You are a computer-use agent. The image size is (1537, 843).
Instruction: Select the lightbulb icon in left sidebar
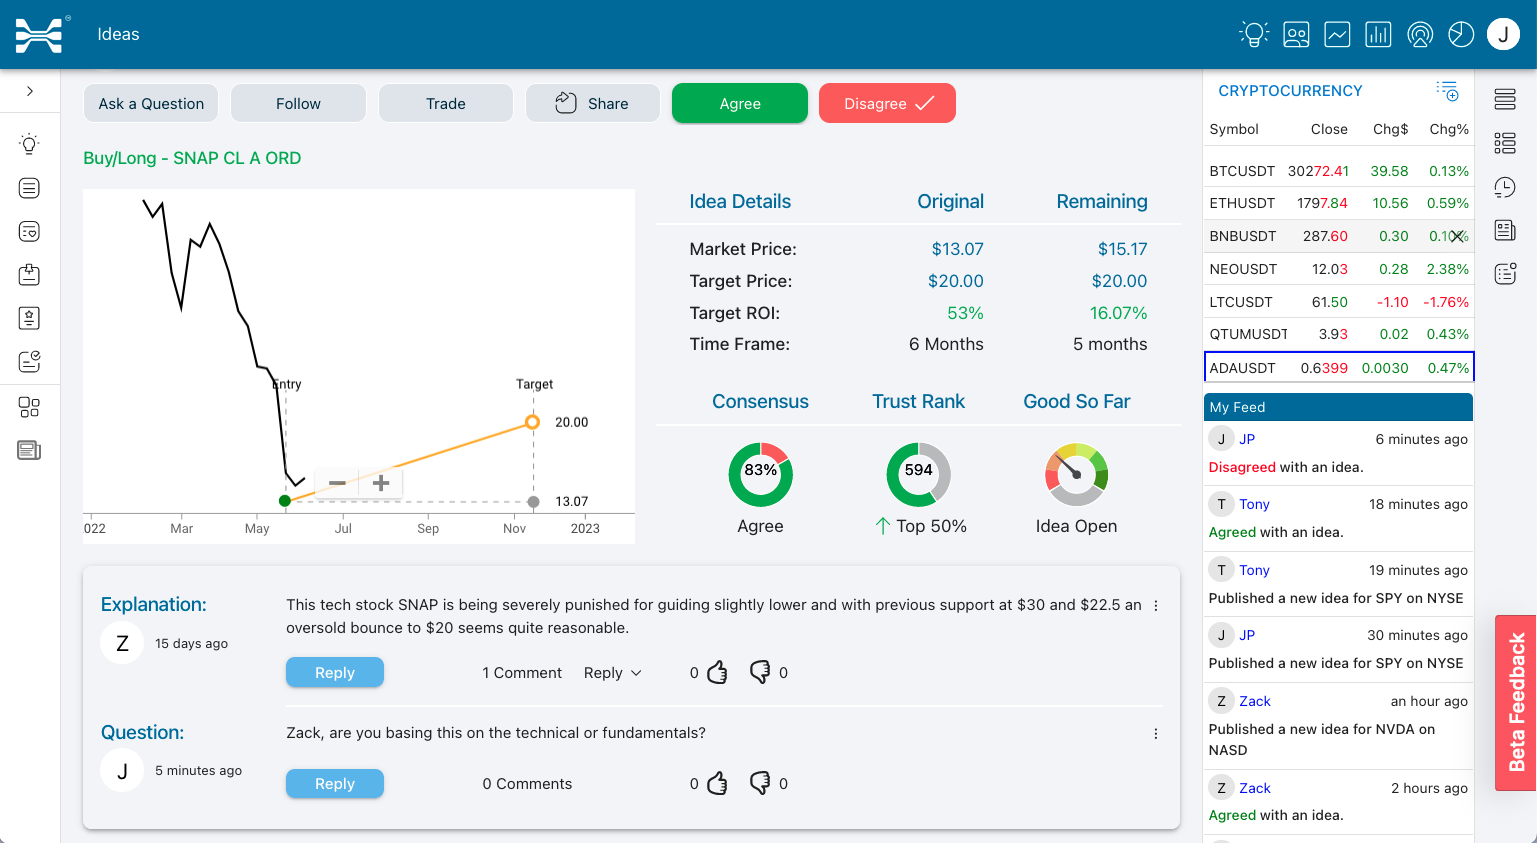pyautogui.click(x=29, y=144)
